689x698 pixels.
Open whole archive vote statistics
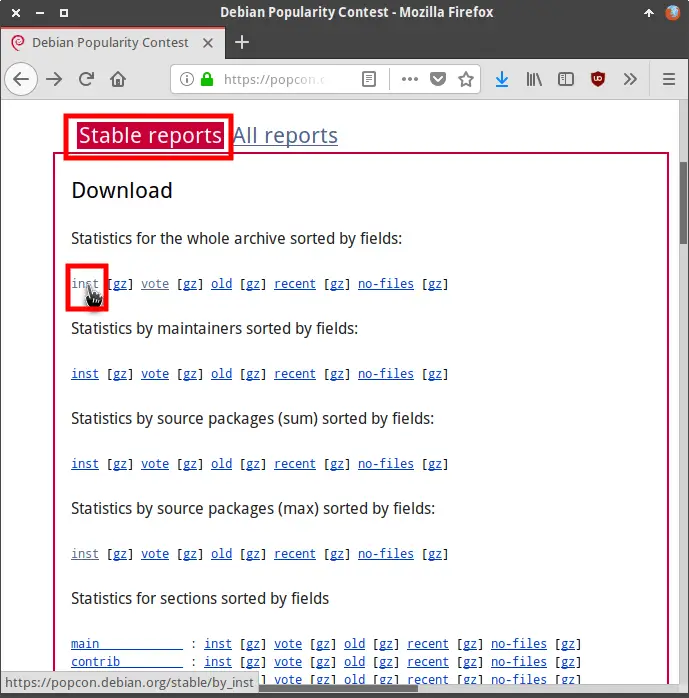tap(155, 284)
